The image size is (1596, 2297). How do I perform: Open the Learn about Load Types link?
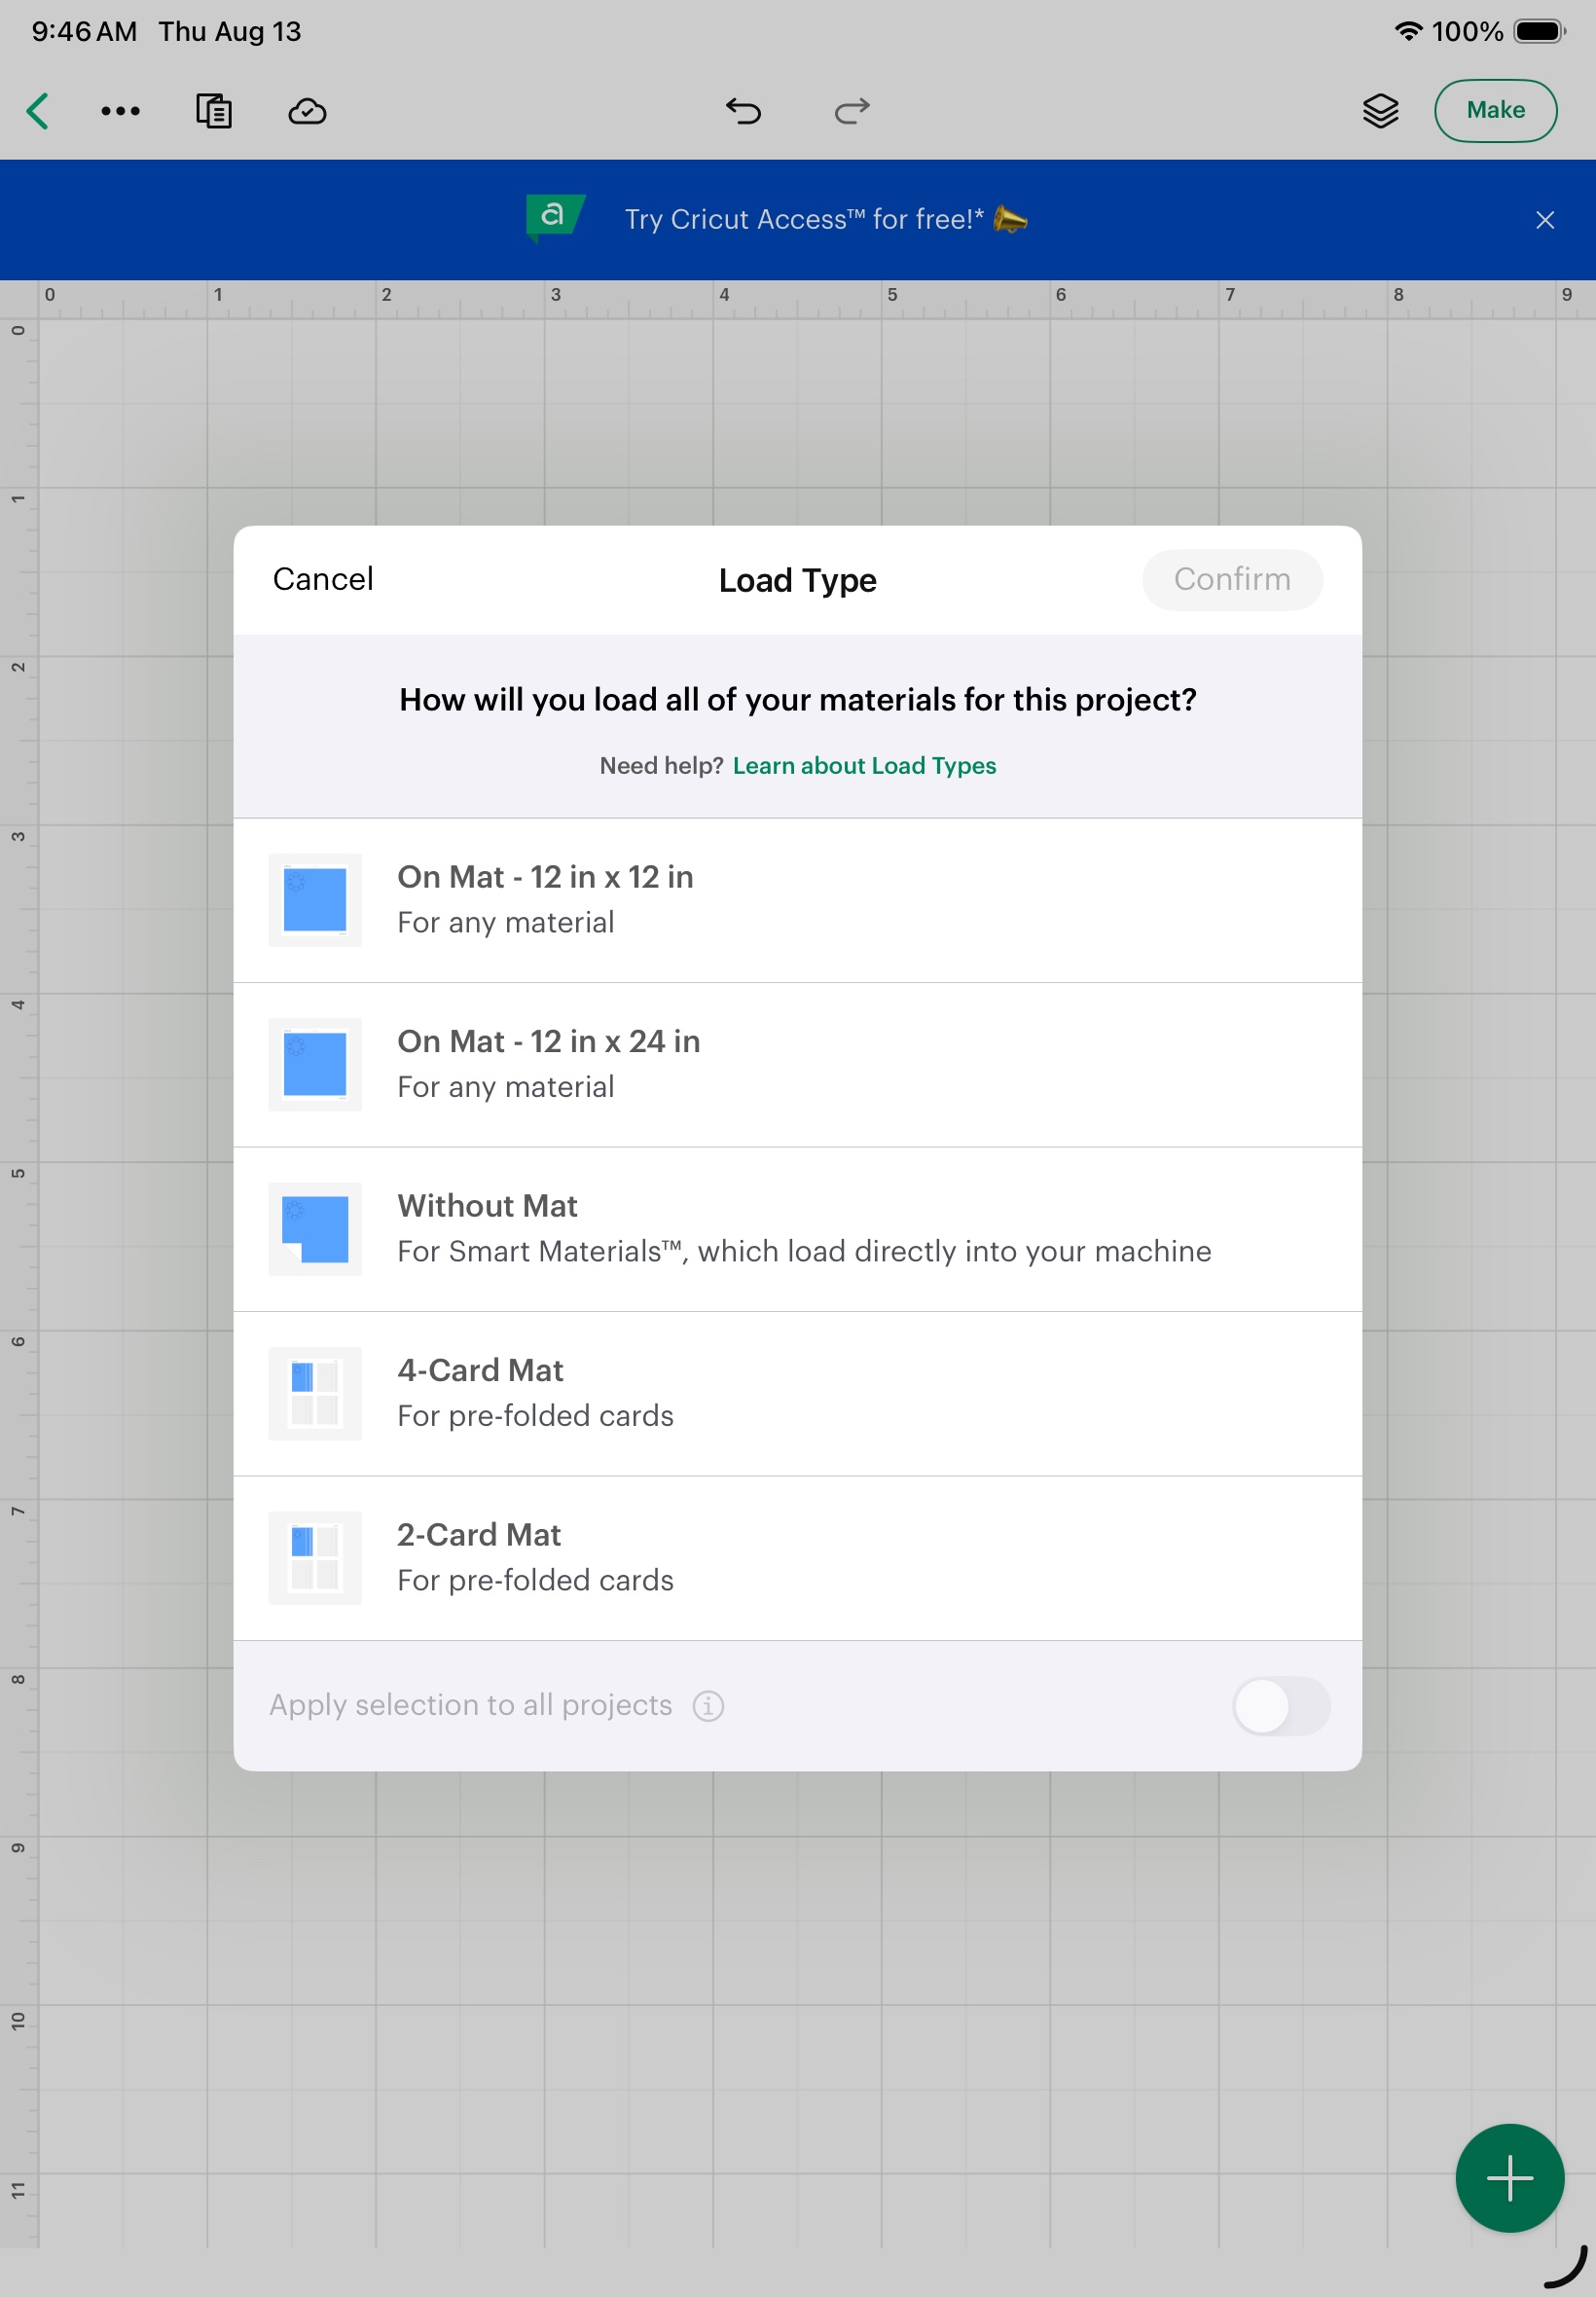click(x=864, y=765)
